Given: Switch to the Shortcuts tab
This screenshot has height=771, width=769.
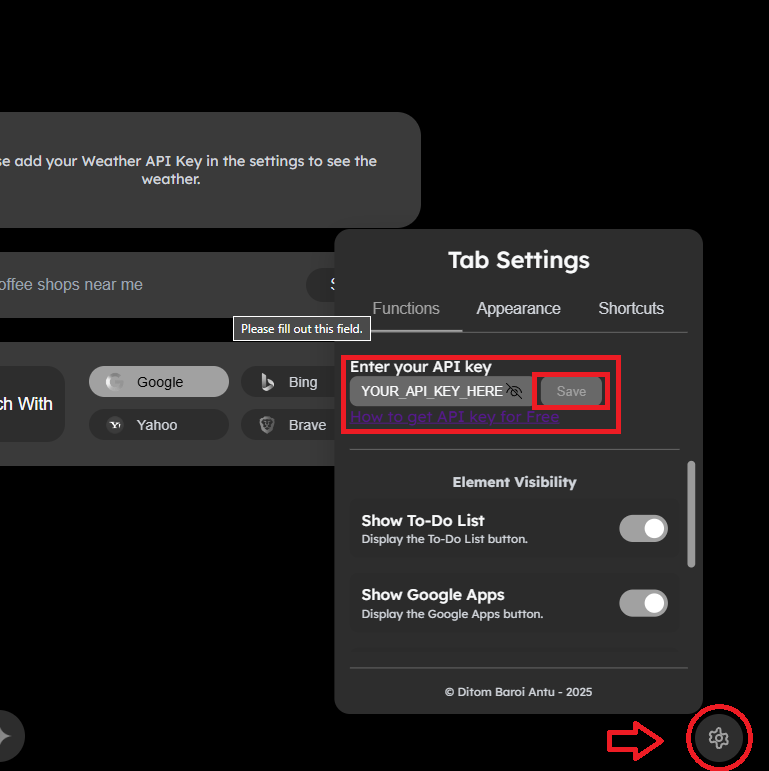Looking at the screenshot, I should [x=631, y=308].
